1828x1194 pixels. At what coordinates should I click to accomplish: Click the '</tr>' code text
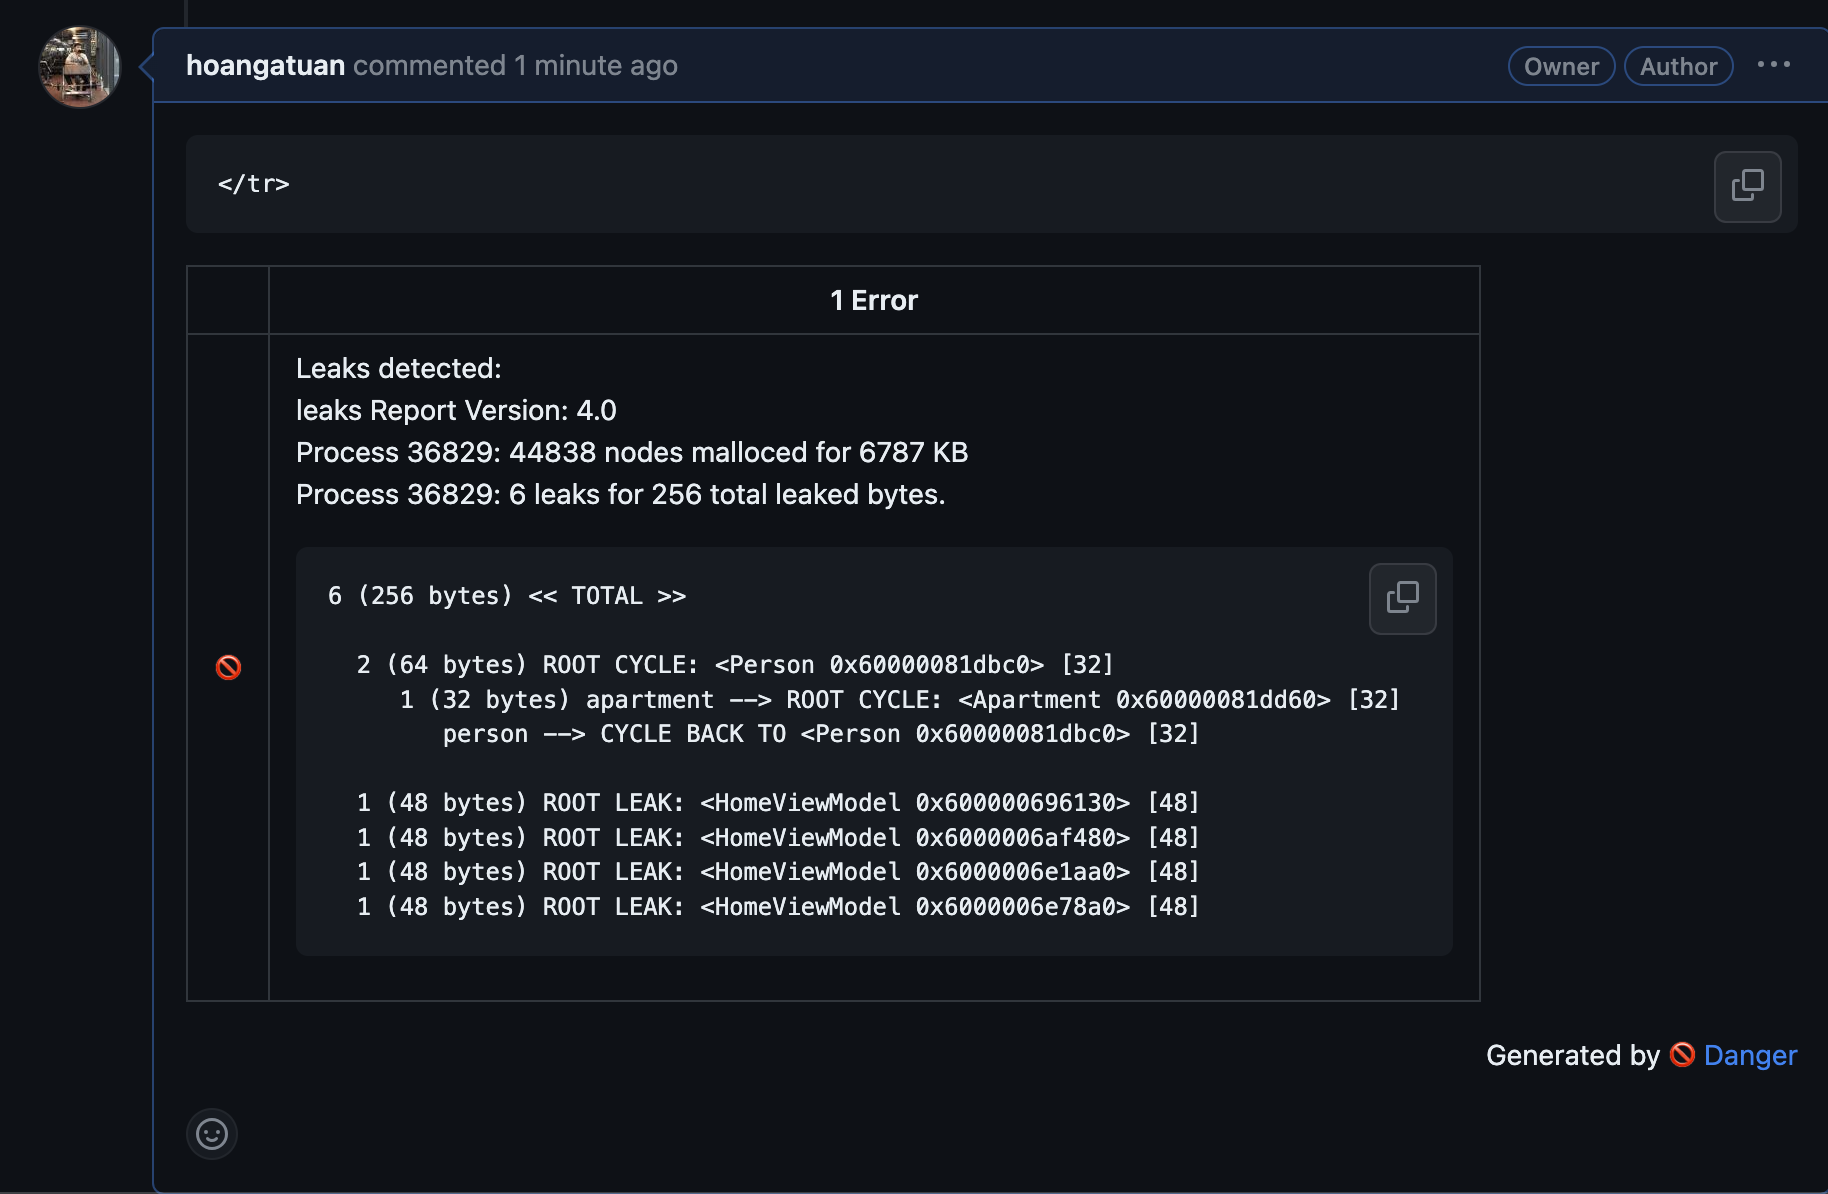point(254,184)
